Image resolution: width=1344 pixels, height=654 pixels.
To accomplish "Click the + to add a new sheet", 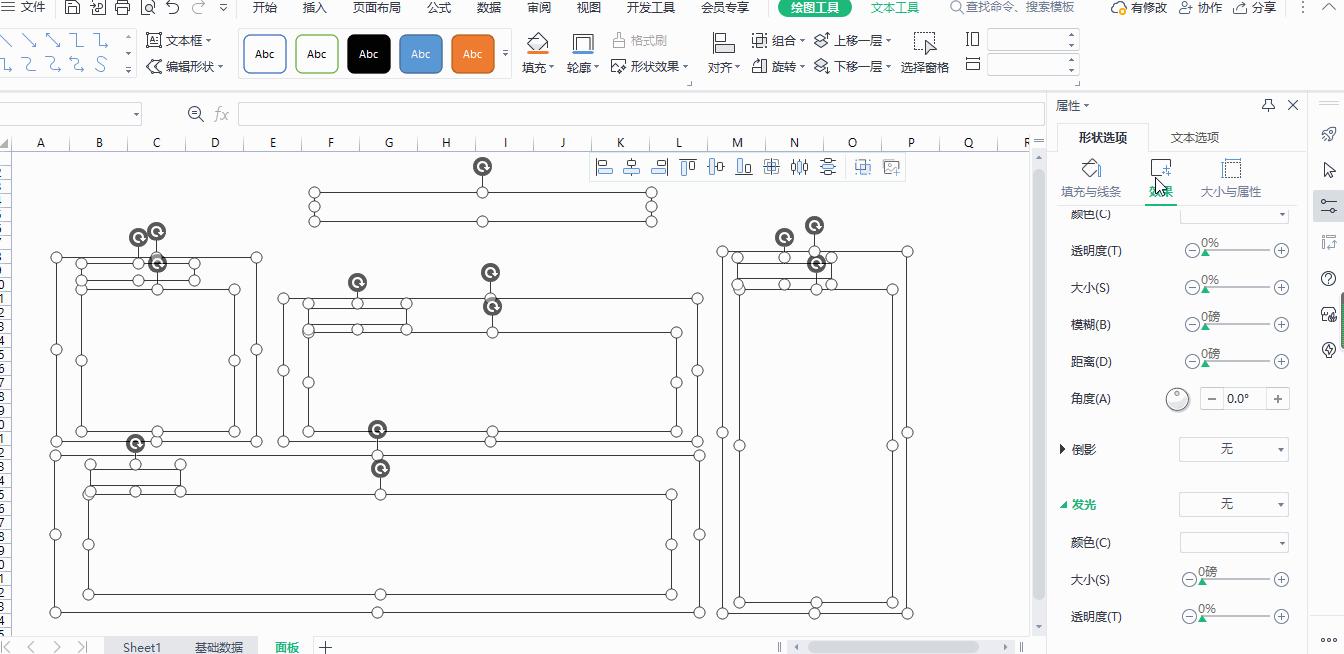I will coord(325,647).
